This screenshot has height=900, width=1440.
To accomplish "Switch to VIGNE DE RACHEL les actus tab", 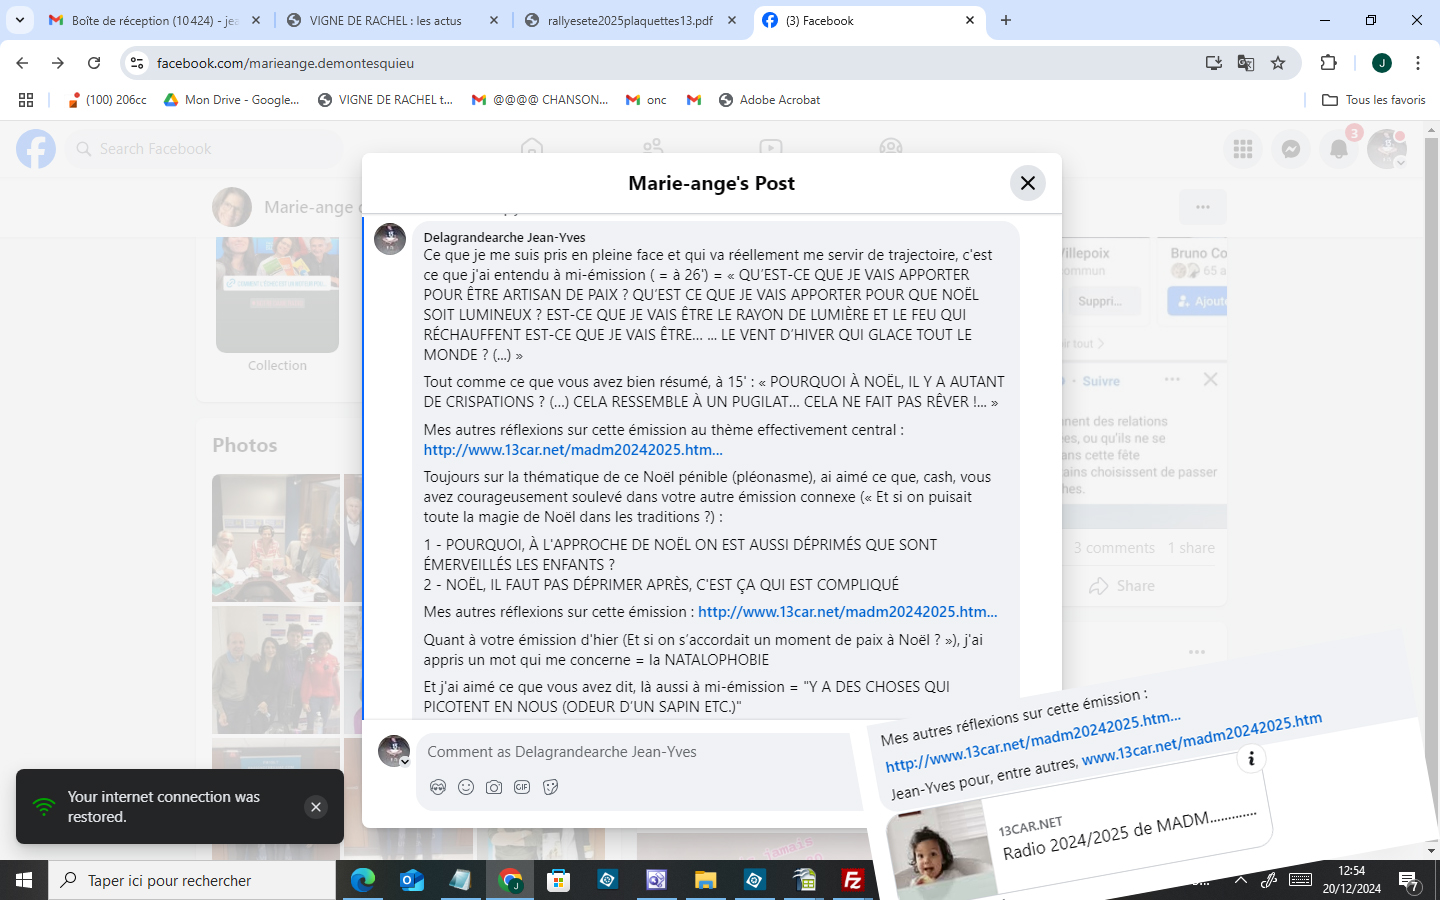I will (x=391, y=20).
